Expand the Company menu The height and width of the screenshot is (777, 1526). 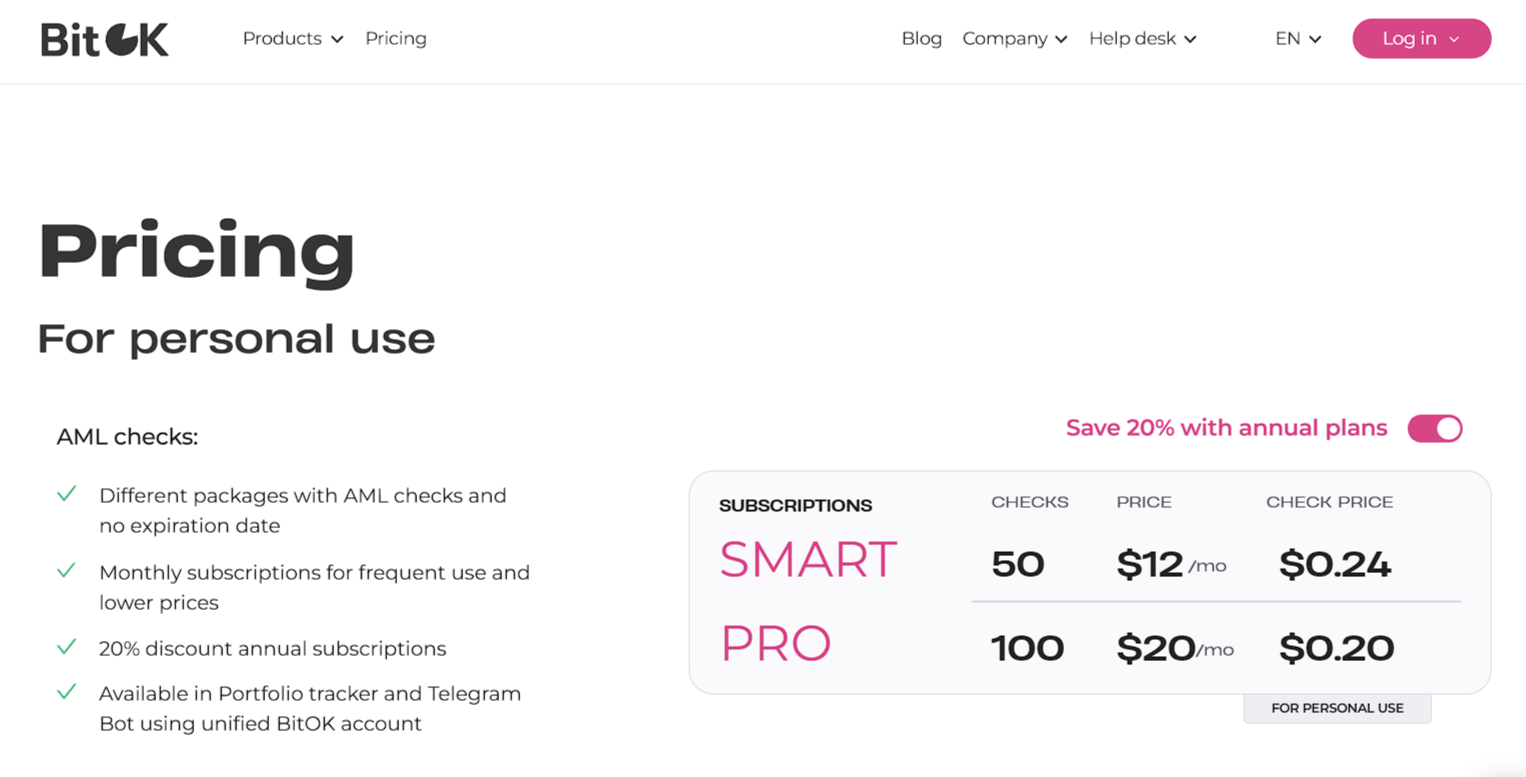point(1014,38)
